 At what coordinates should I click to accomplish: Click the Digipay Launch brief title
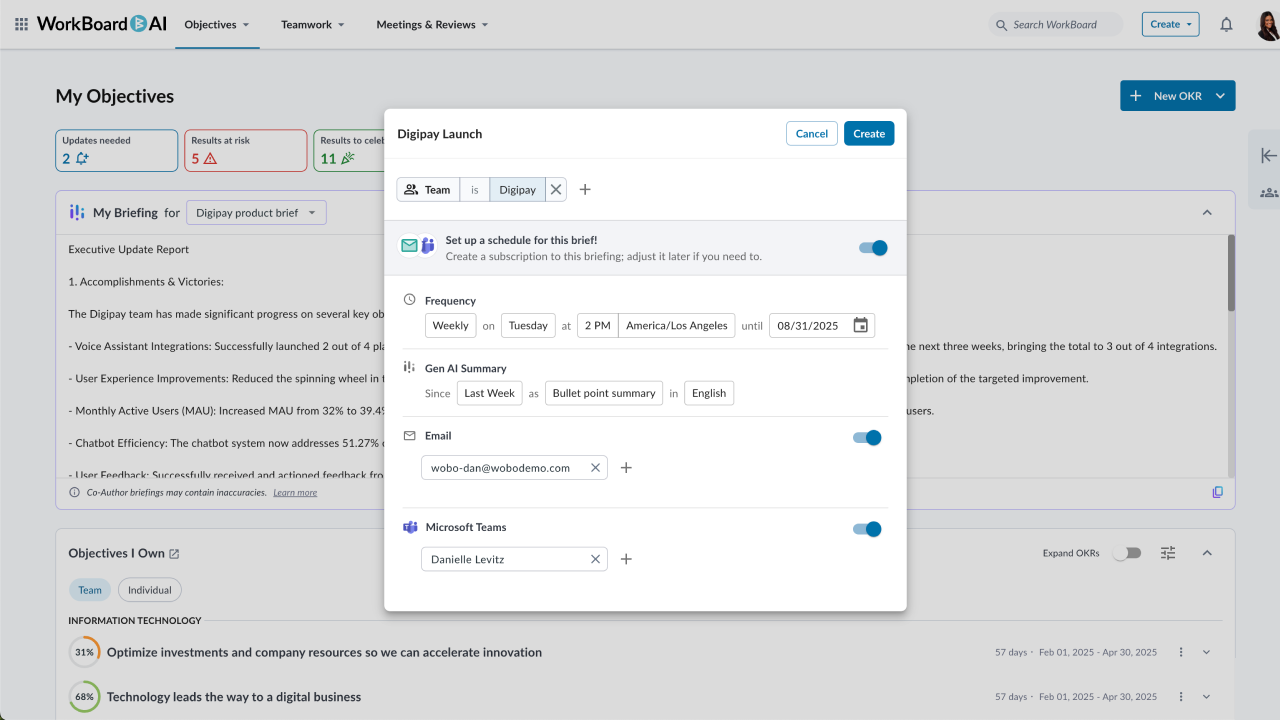pos(440,134)
